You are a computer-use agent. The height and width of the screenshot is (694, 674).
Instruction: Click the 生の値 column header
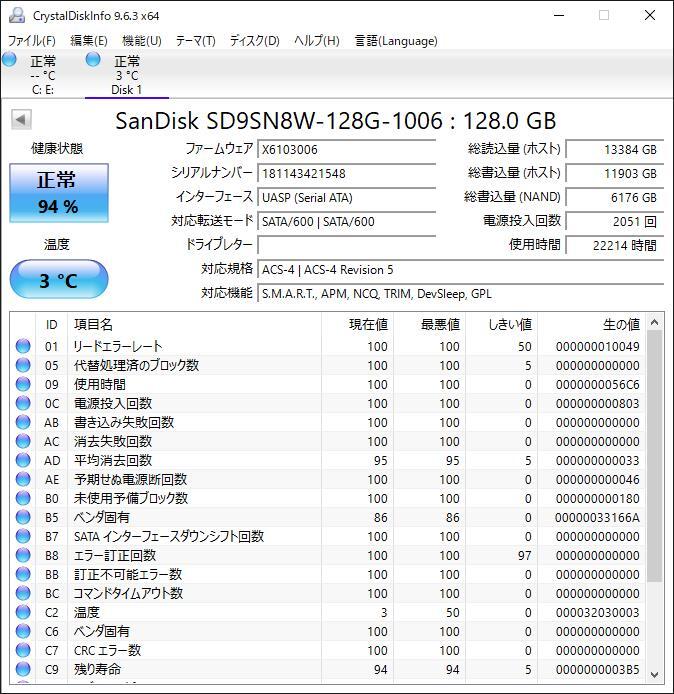click(x=591, y=324)
